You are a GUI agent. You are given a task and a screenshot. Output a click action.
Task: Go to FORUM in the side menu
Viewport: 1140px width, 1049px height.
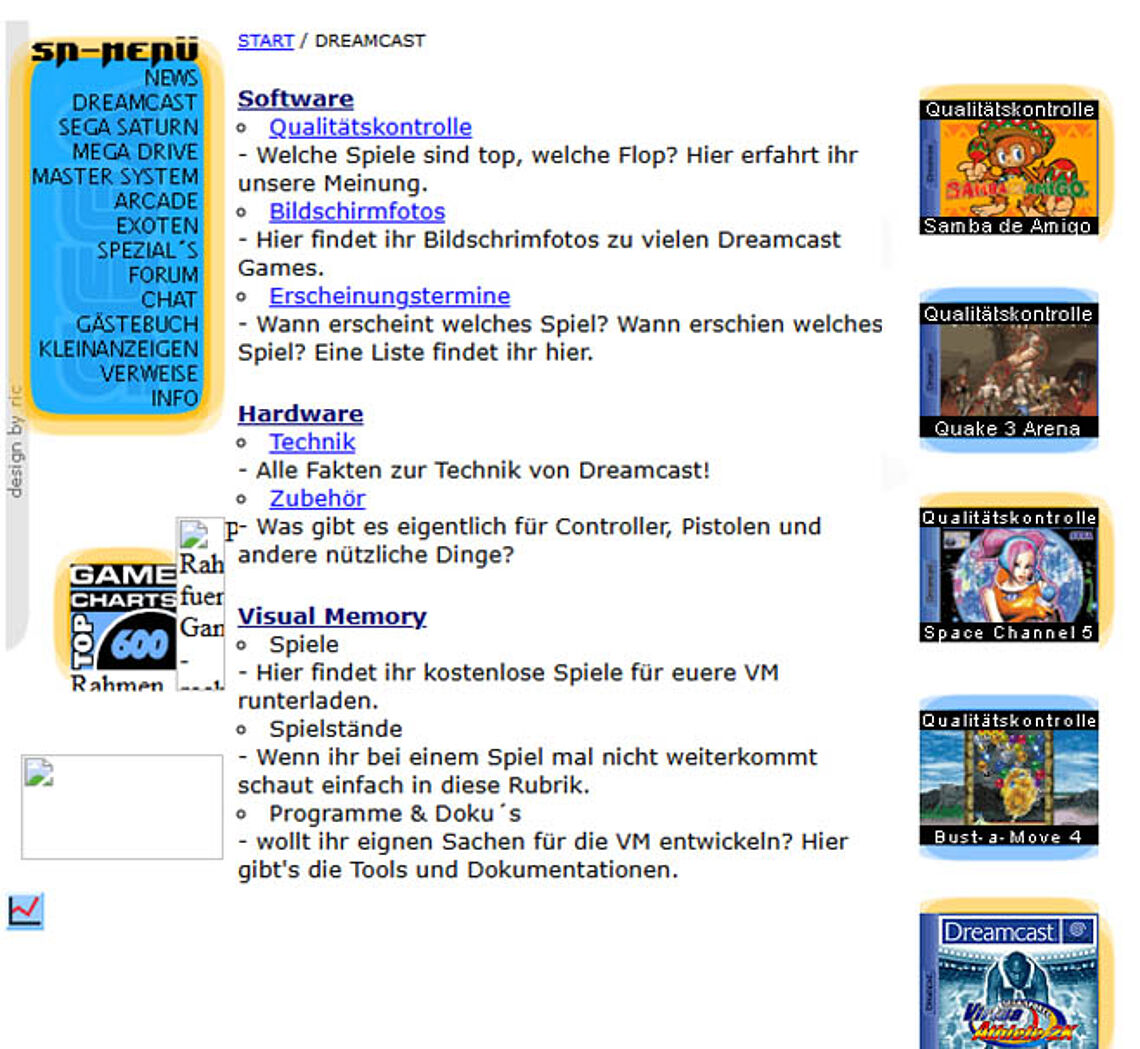pos(163,276)
